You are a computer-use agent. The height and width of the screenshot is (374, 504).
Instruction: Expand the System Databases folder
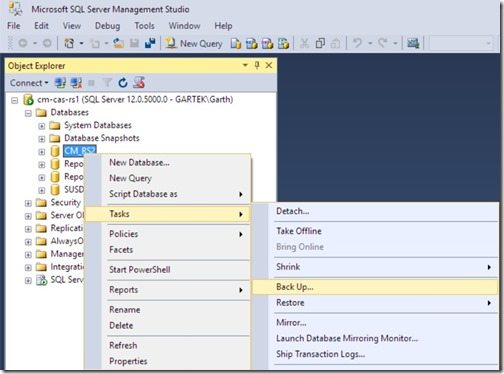pos(42,126)
